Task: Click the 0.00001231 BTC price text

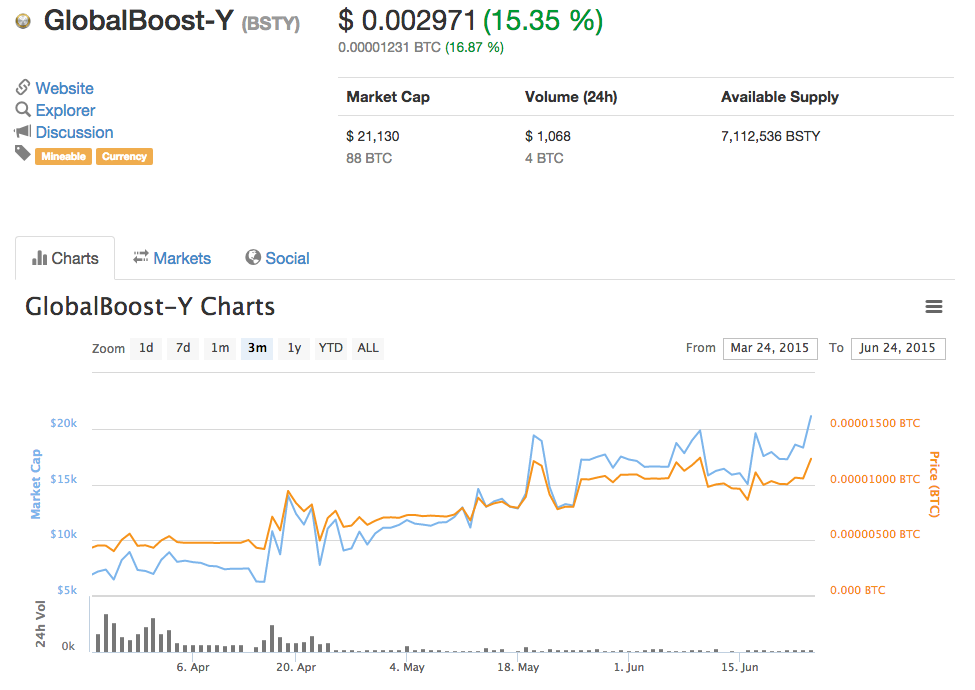Action: [x=389, y=47]
